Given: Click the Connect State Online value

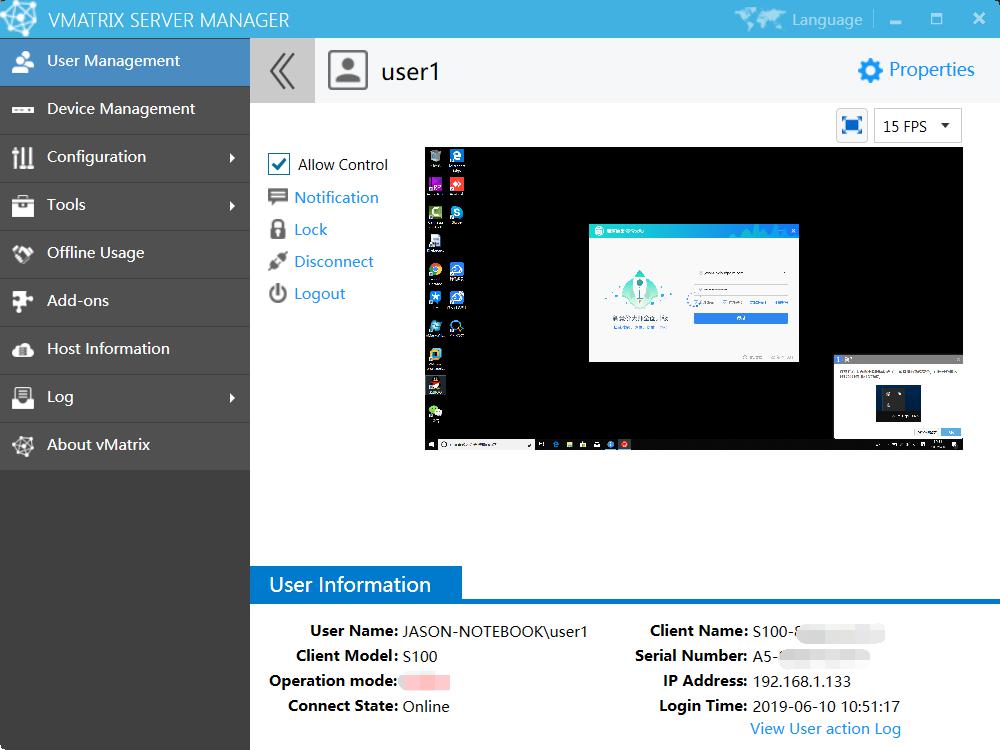Looking at the screenshot, I should (x=425, y=707).
